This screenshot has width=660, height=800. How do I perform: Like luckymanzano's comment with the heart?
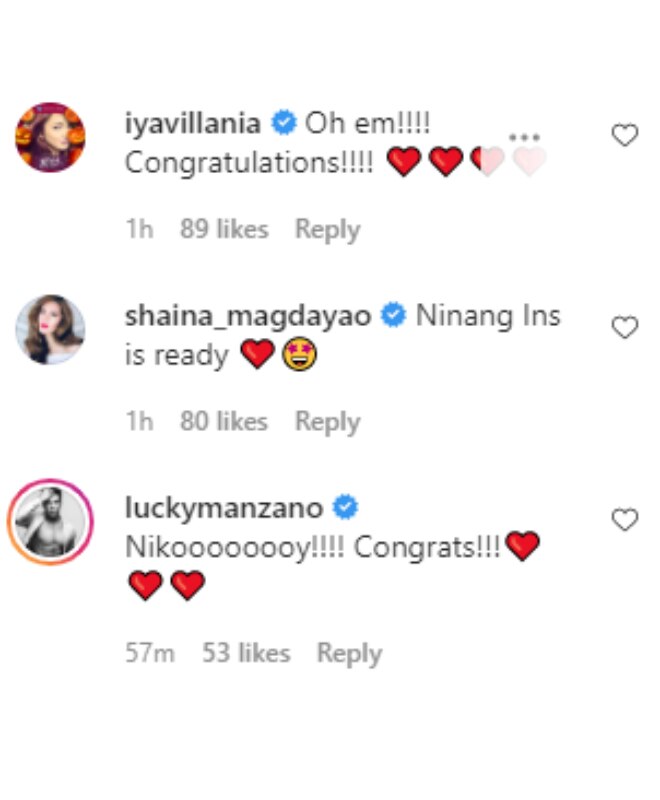pyautogui.click(x=625, y=520)
